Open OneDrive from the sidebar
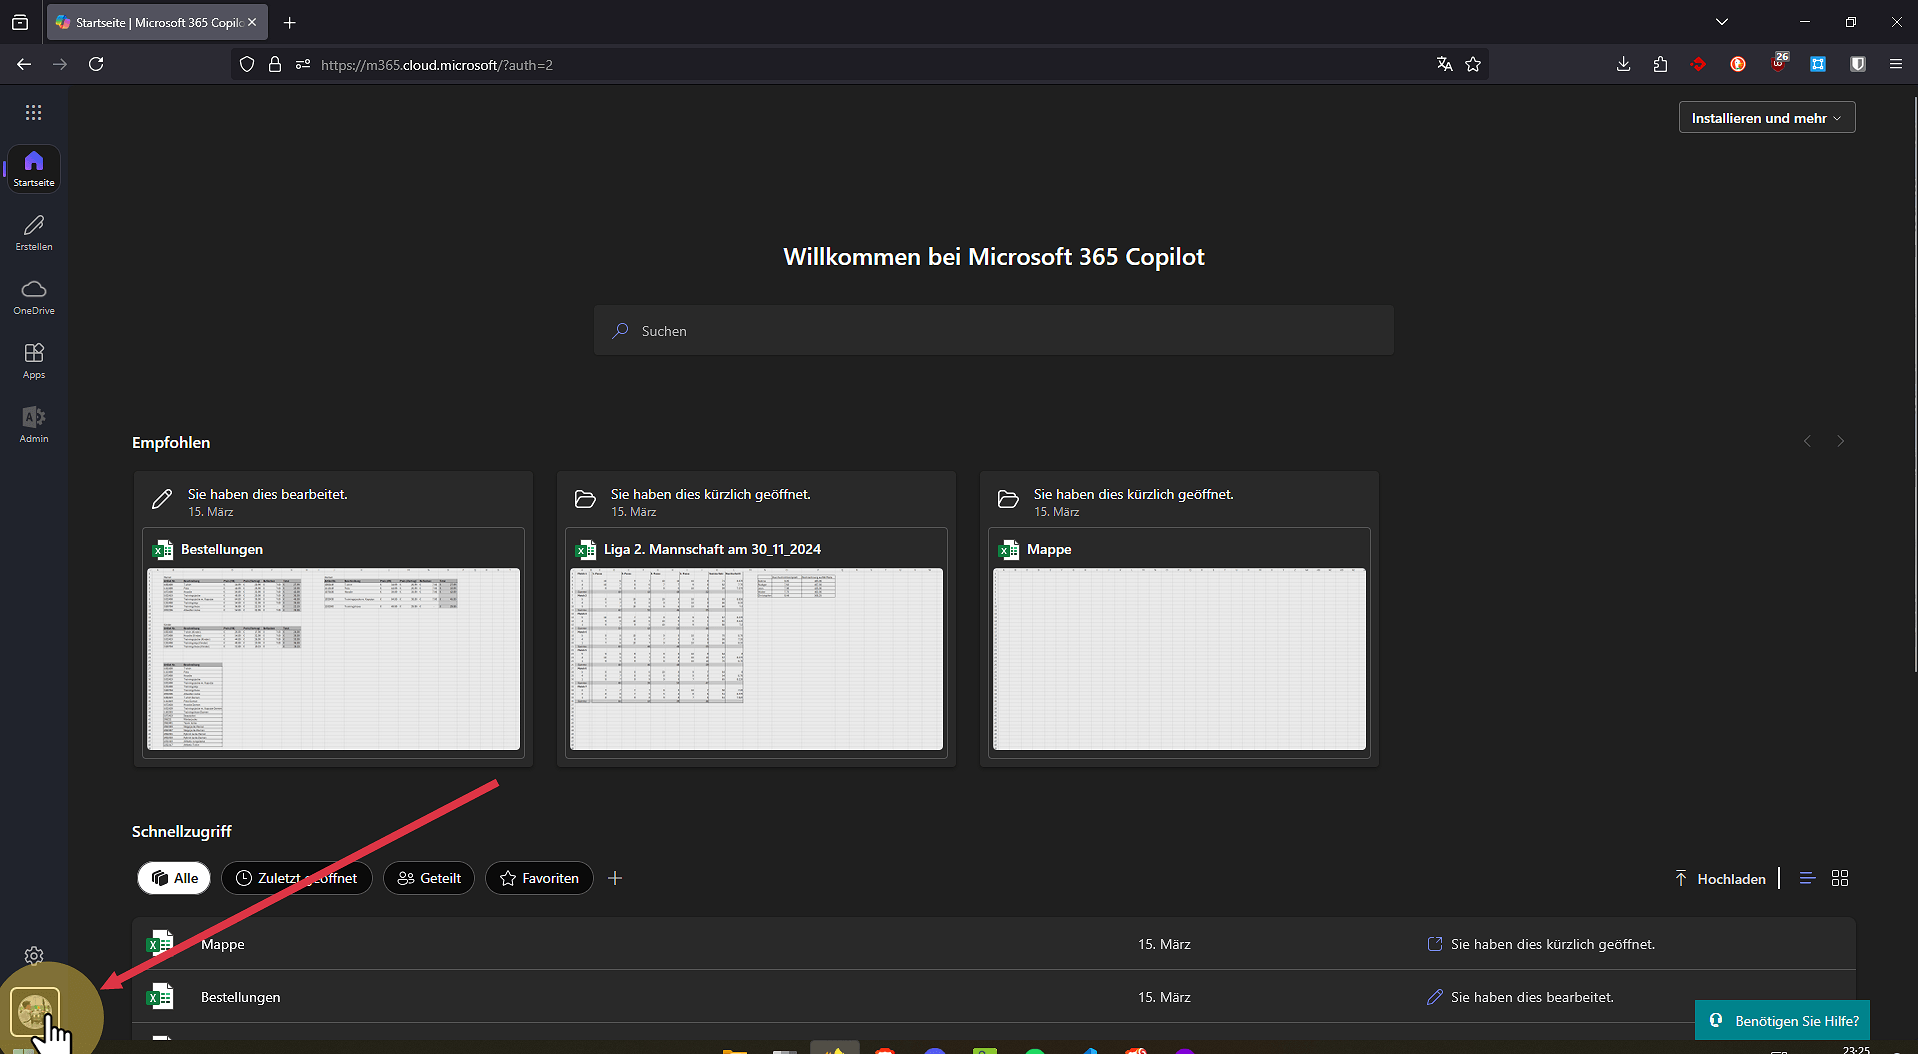Image resolution: width=1918 pixels, height=1054 pixels. click(34, 296)
